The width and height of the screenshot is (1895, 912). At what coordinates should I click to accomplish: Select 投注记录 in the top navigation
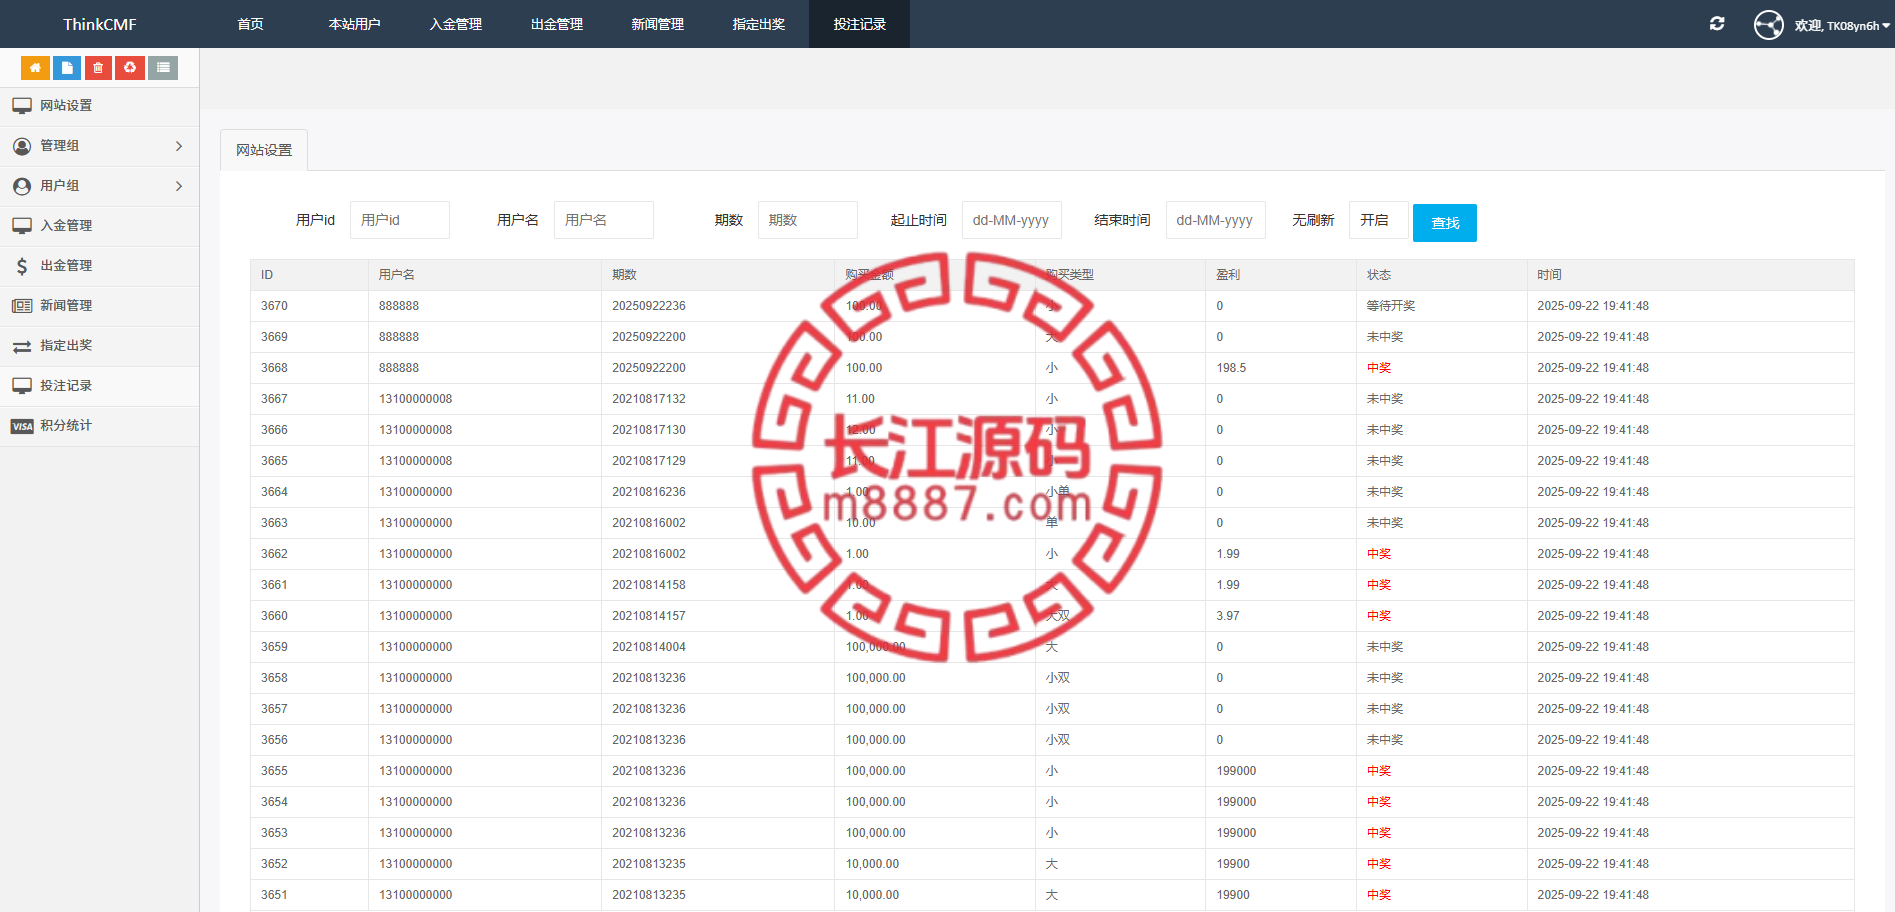[x=860, y=24]
